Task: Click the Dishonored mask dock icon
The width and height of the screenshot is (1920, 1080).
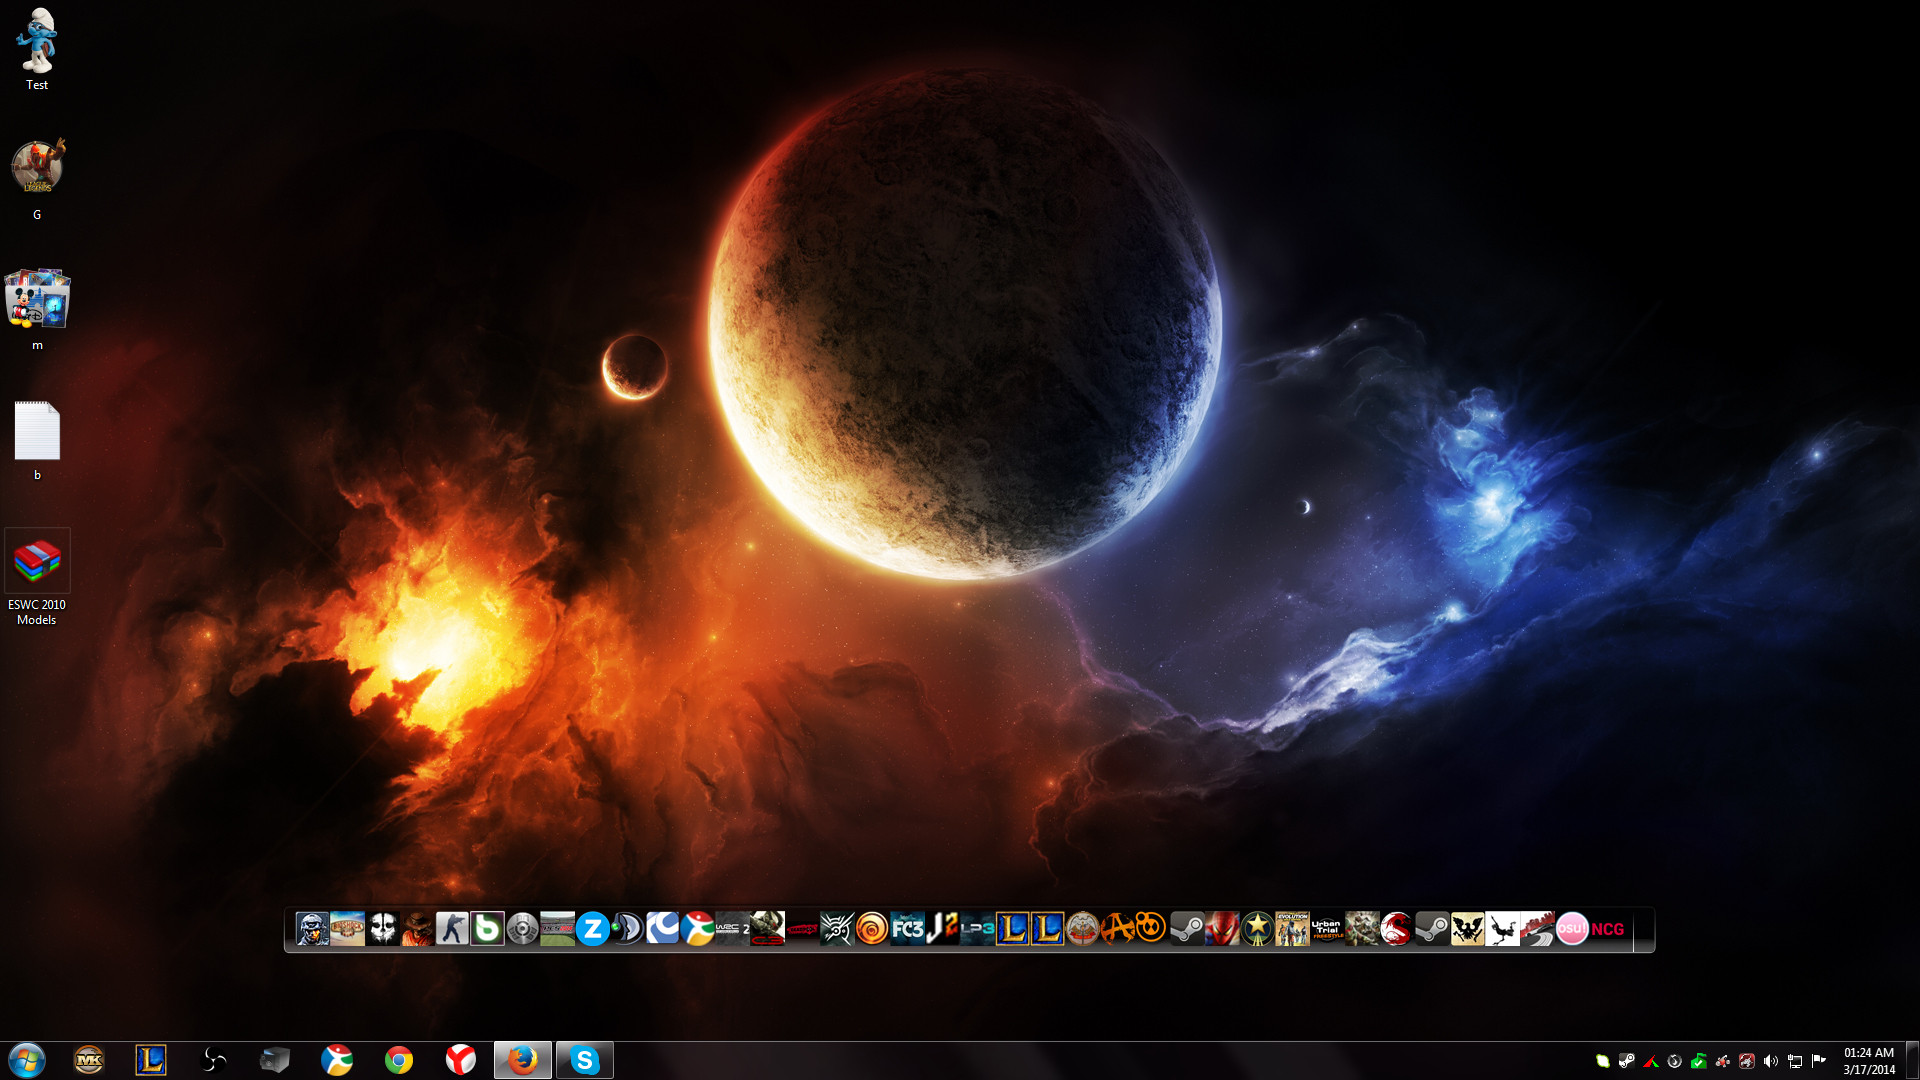Action: point(836,929)
